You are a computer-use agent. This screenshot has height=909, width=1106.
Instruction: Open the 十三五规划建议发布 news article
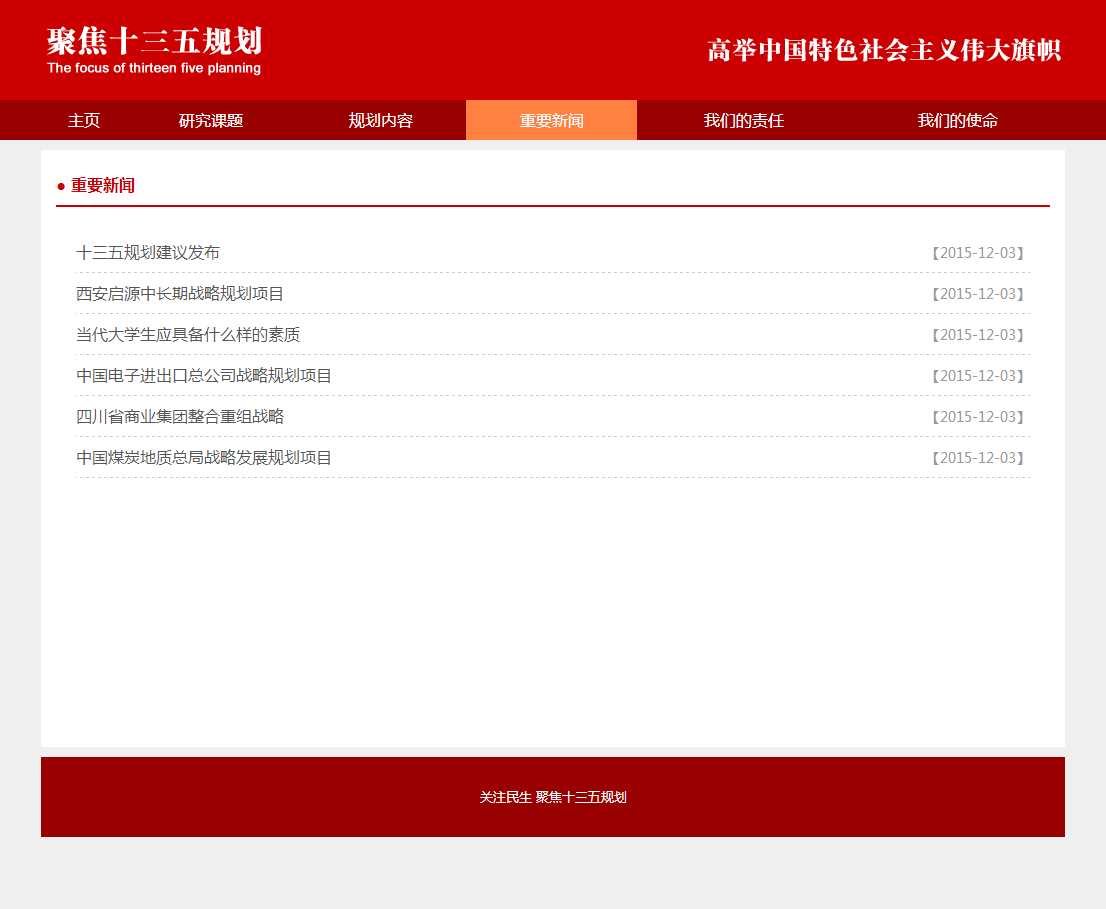click(148, 253)
